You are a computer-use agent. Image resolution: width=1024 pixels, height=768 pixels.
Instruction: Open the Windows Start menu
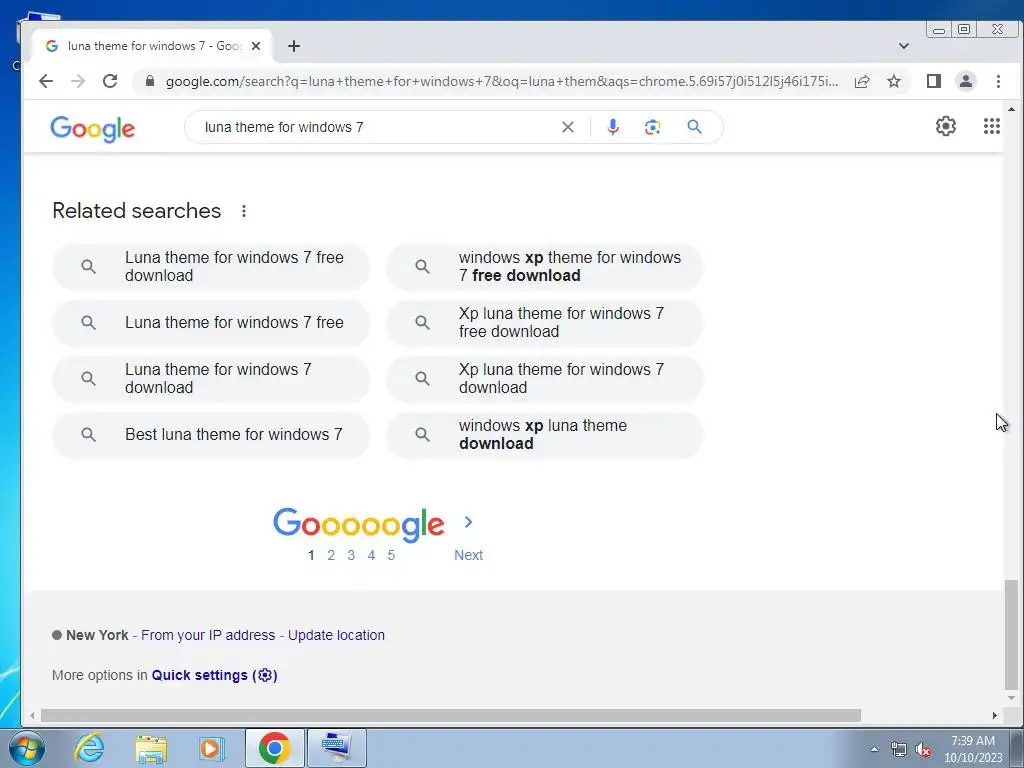point(26,748)
